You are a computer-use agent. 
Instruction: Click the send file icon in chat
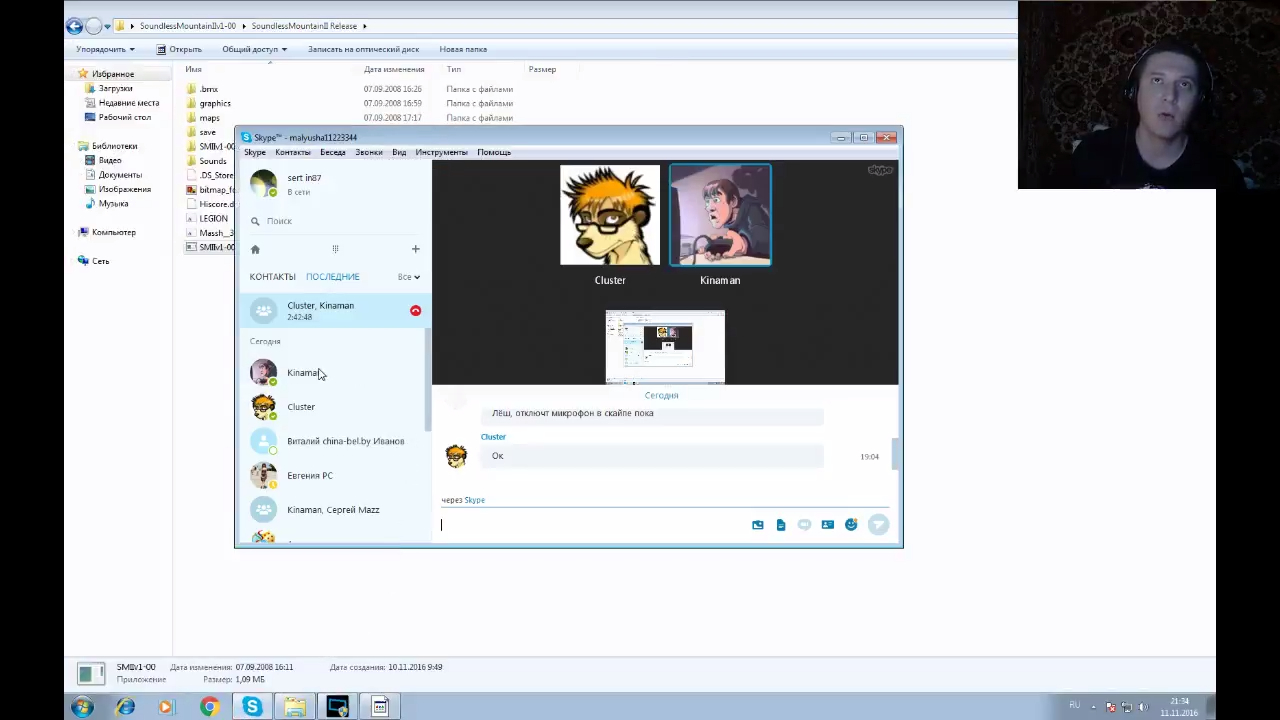point(781,525)
